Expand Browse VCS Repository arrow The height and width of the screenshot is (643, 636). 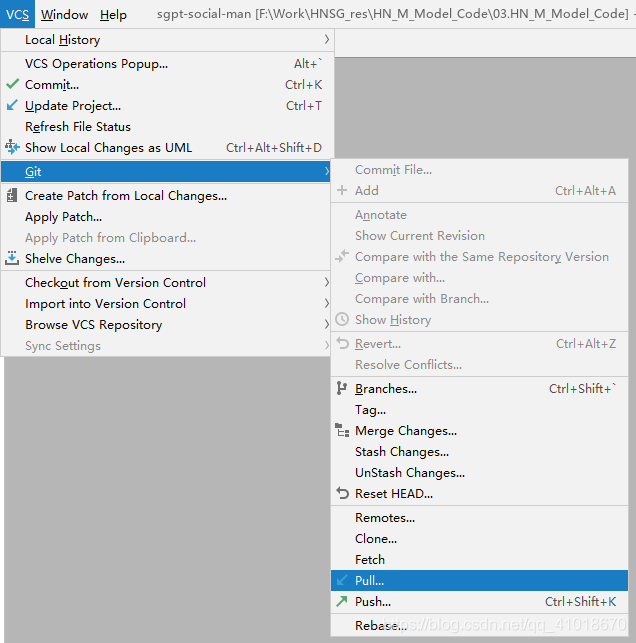pos(326,324)
